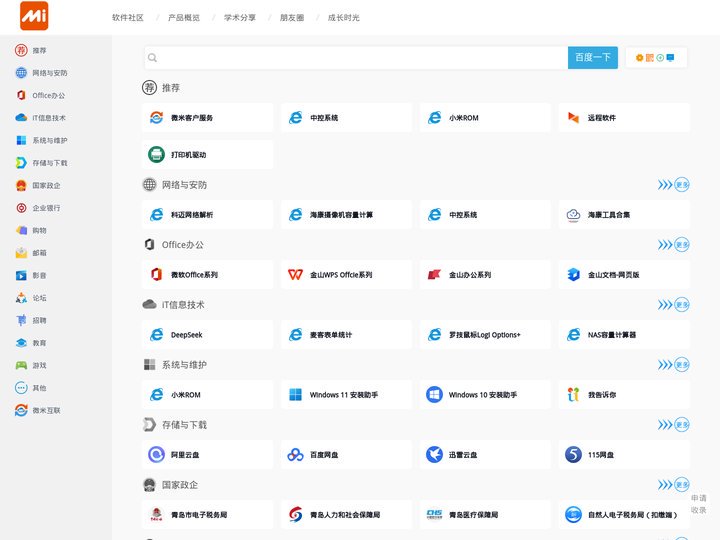
Task: Open 邮箱 category in sidebar
Action: click(x=31, y=253)
